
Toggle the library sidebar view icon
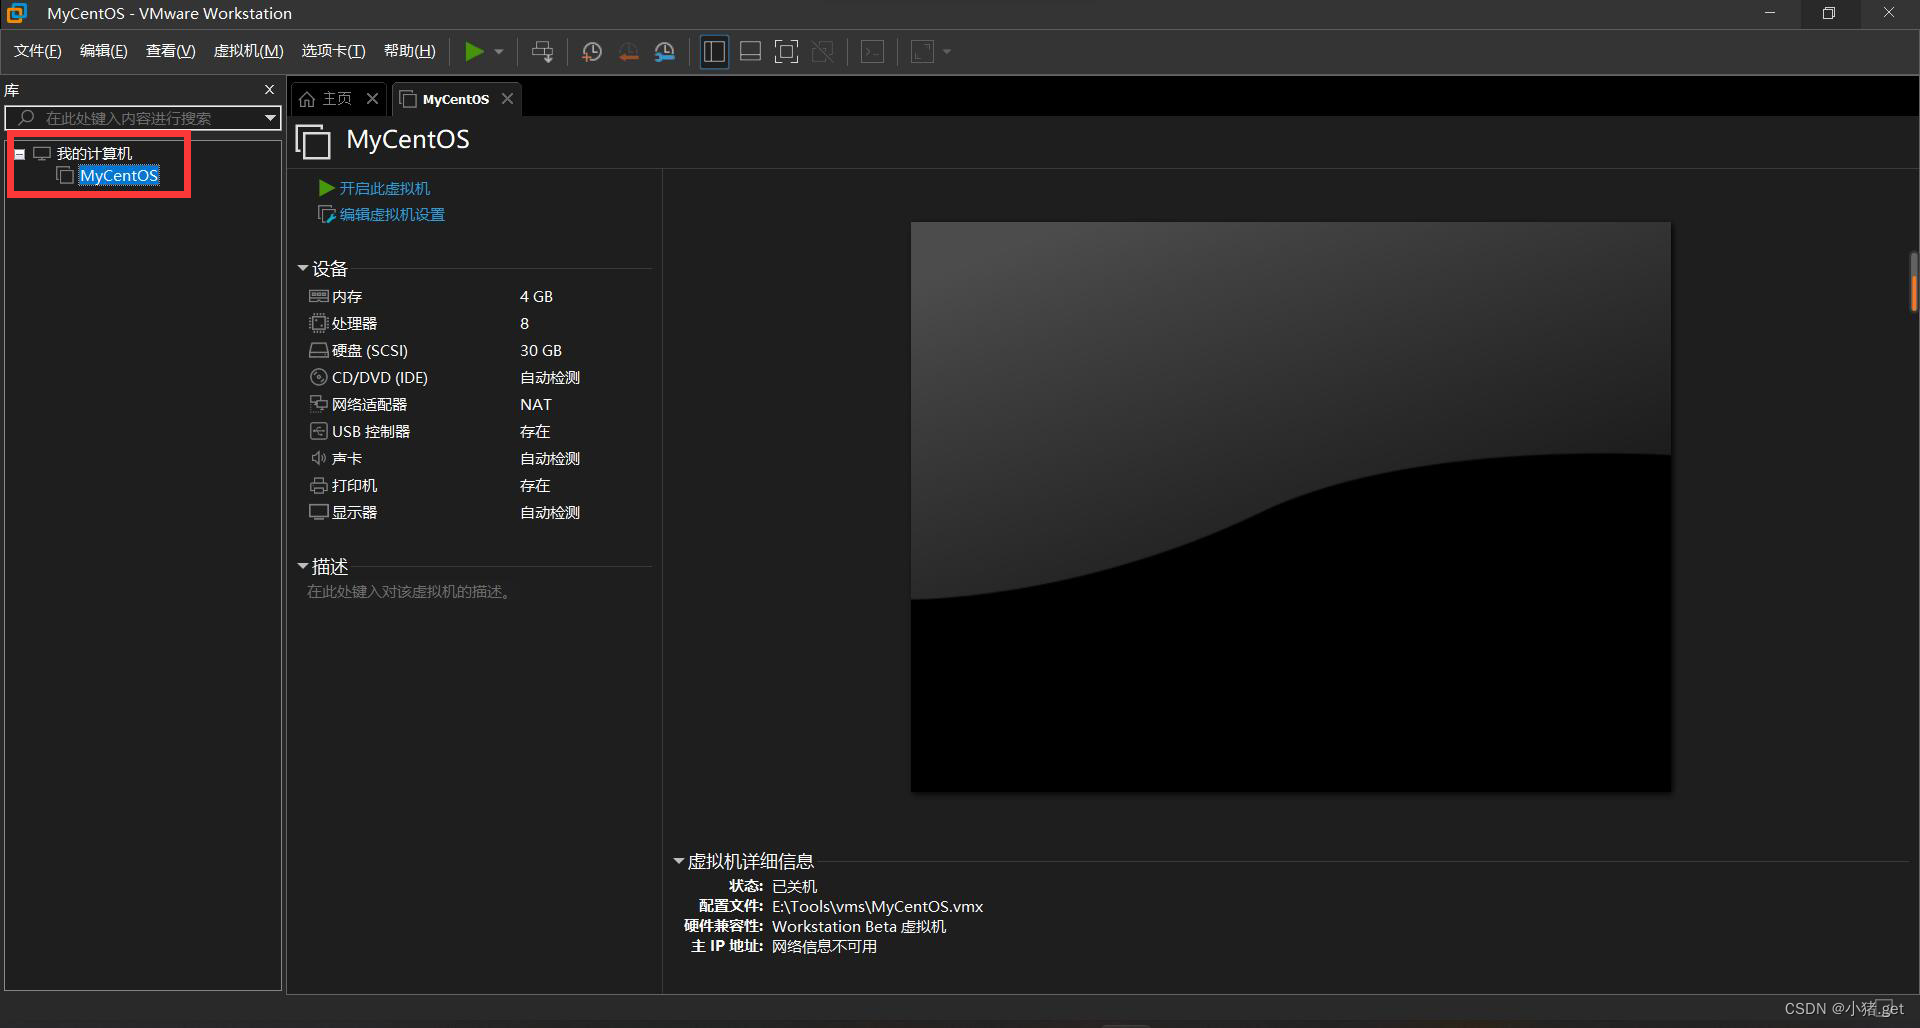pyautogui.click(x=714, y=52)
